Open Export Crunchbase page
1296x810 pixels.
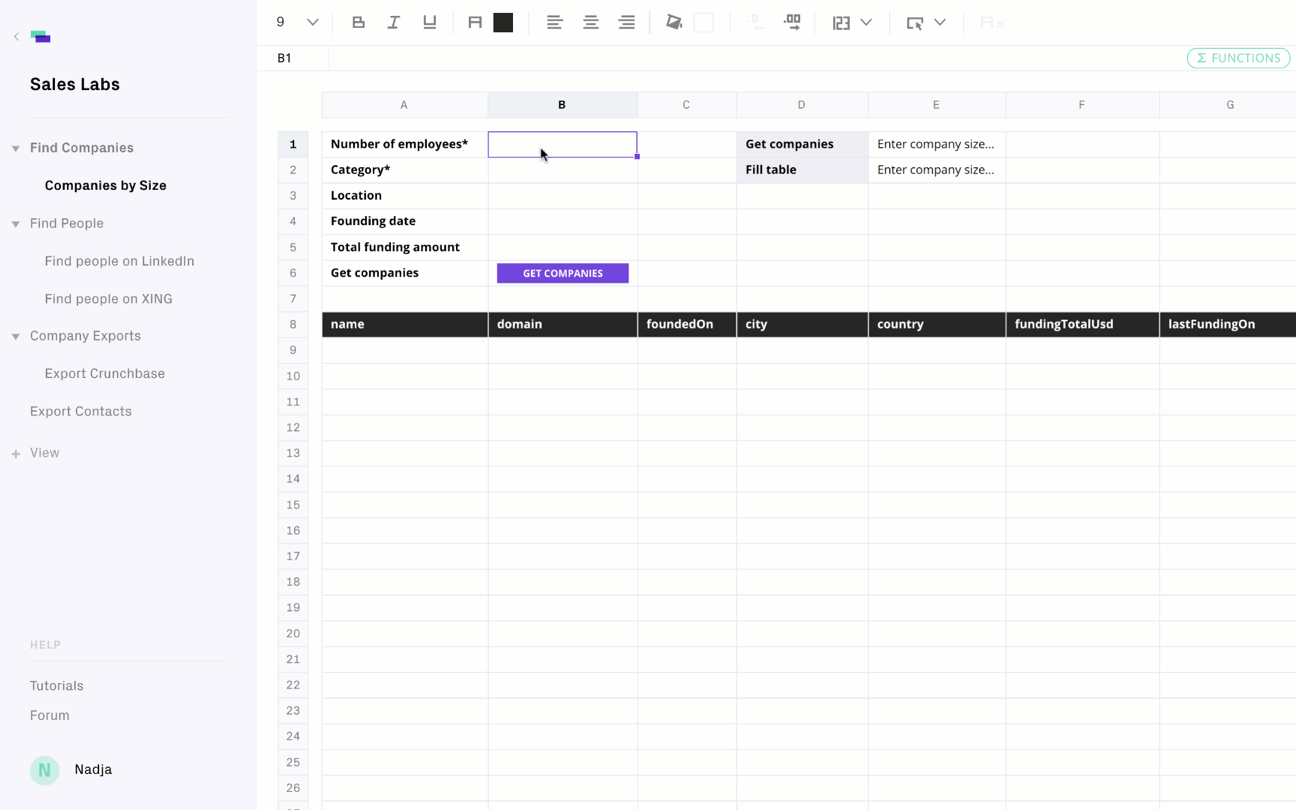(104, 373)
